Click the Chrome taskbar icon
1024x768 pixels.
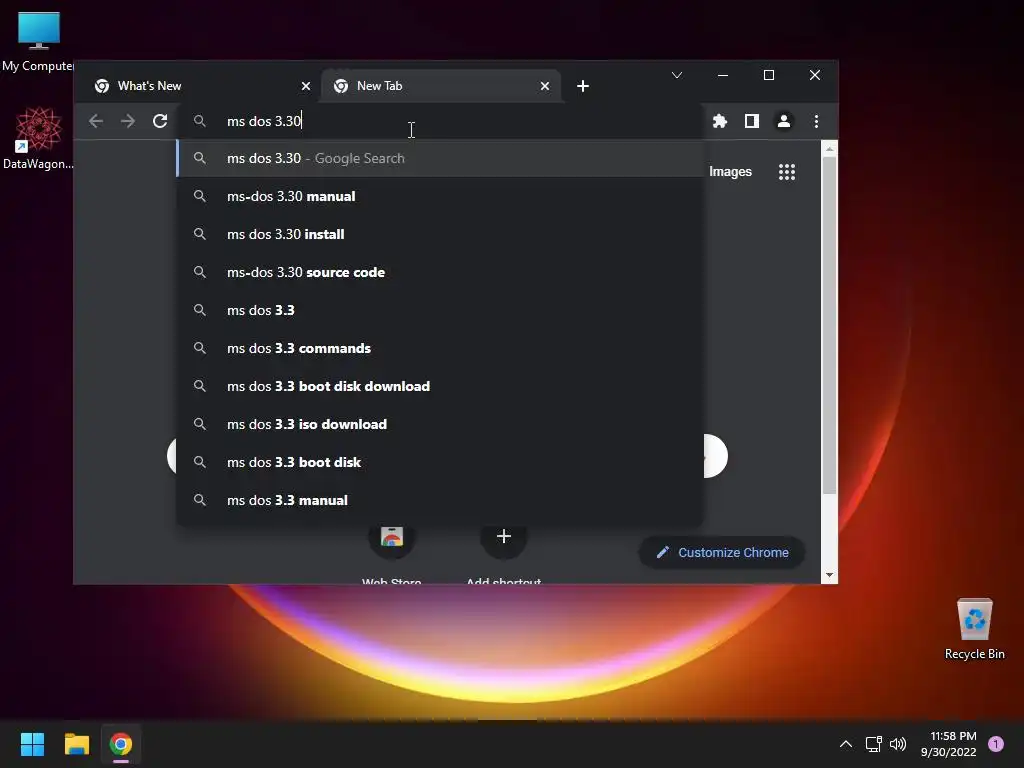pos(120,744)
